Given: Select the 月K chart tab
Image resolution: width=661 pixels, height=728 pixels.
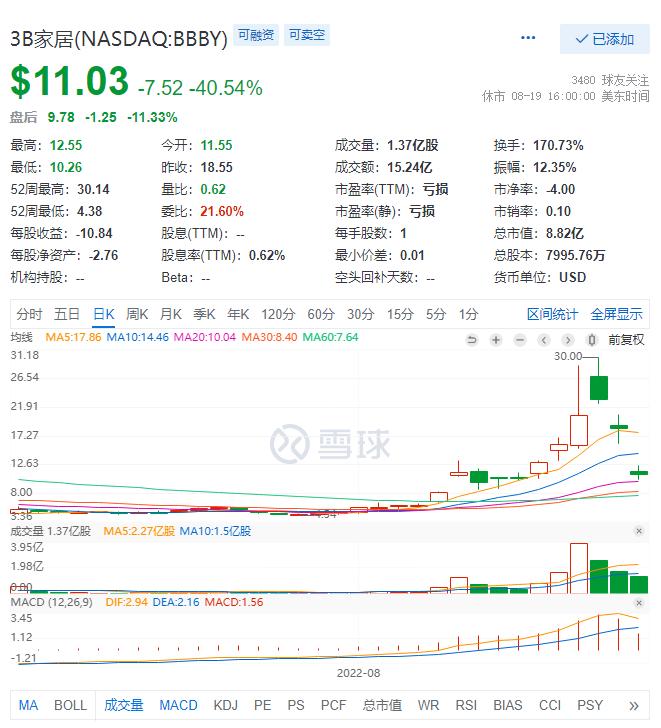Looking at the screenshot, I should coord(170,314).
